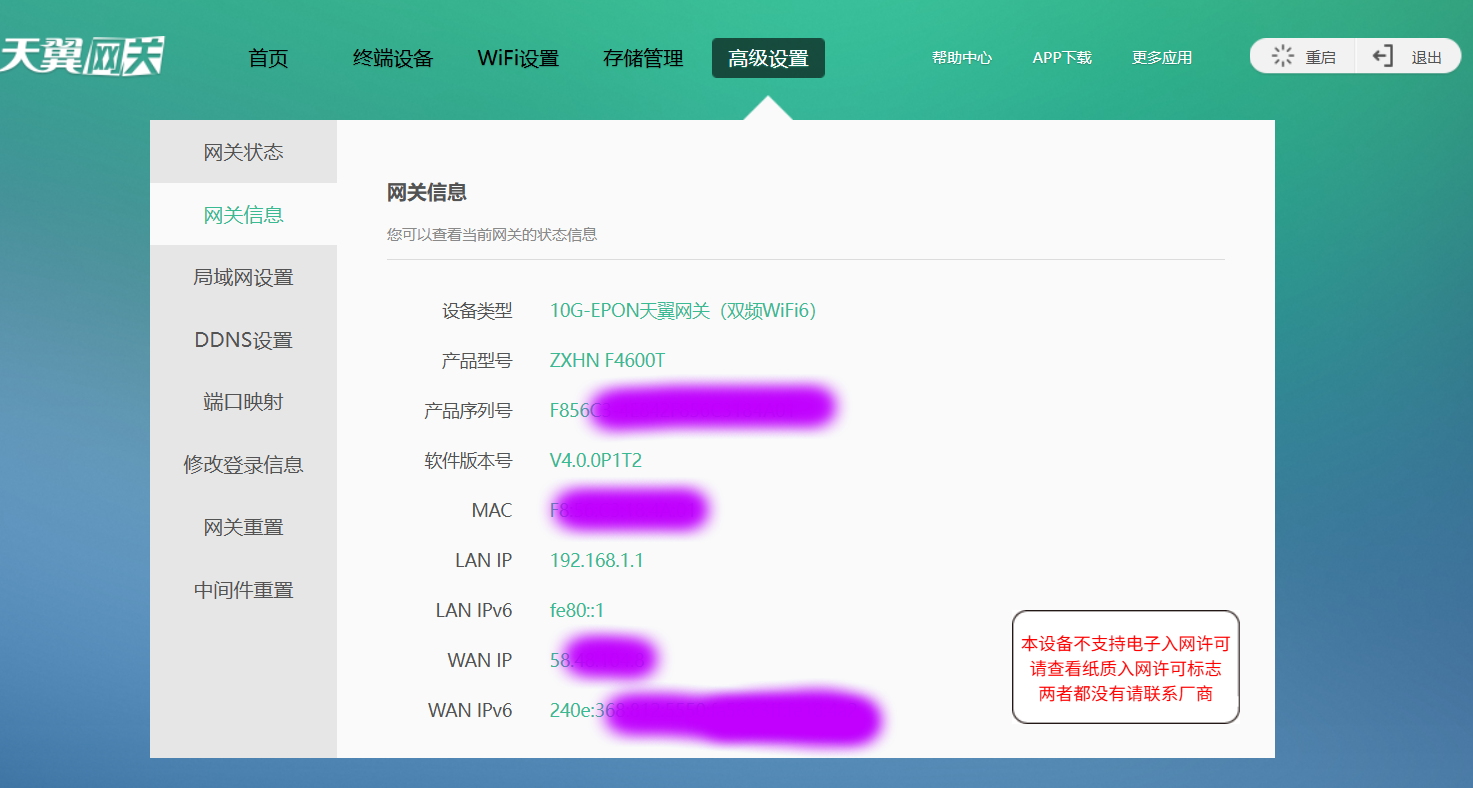Select 网关信息 in the sidebar
The image size is (1473, 788).
(x=243, y=214)
